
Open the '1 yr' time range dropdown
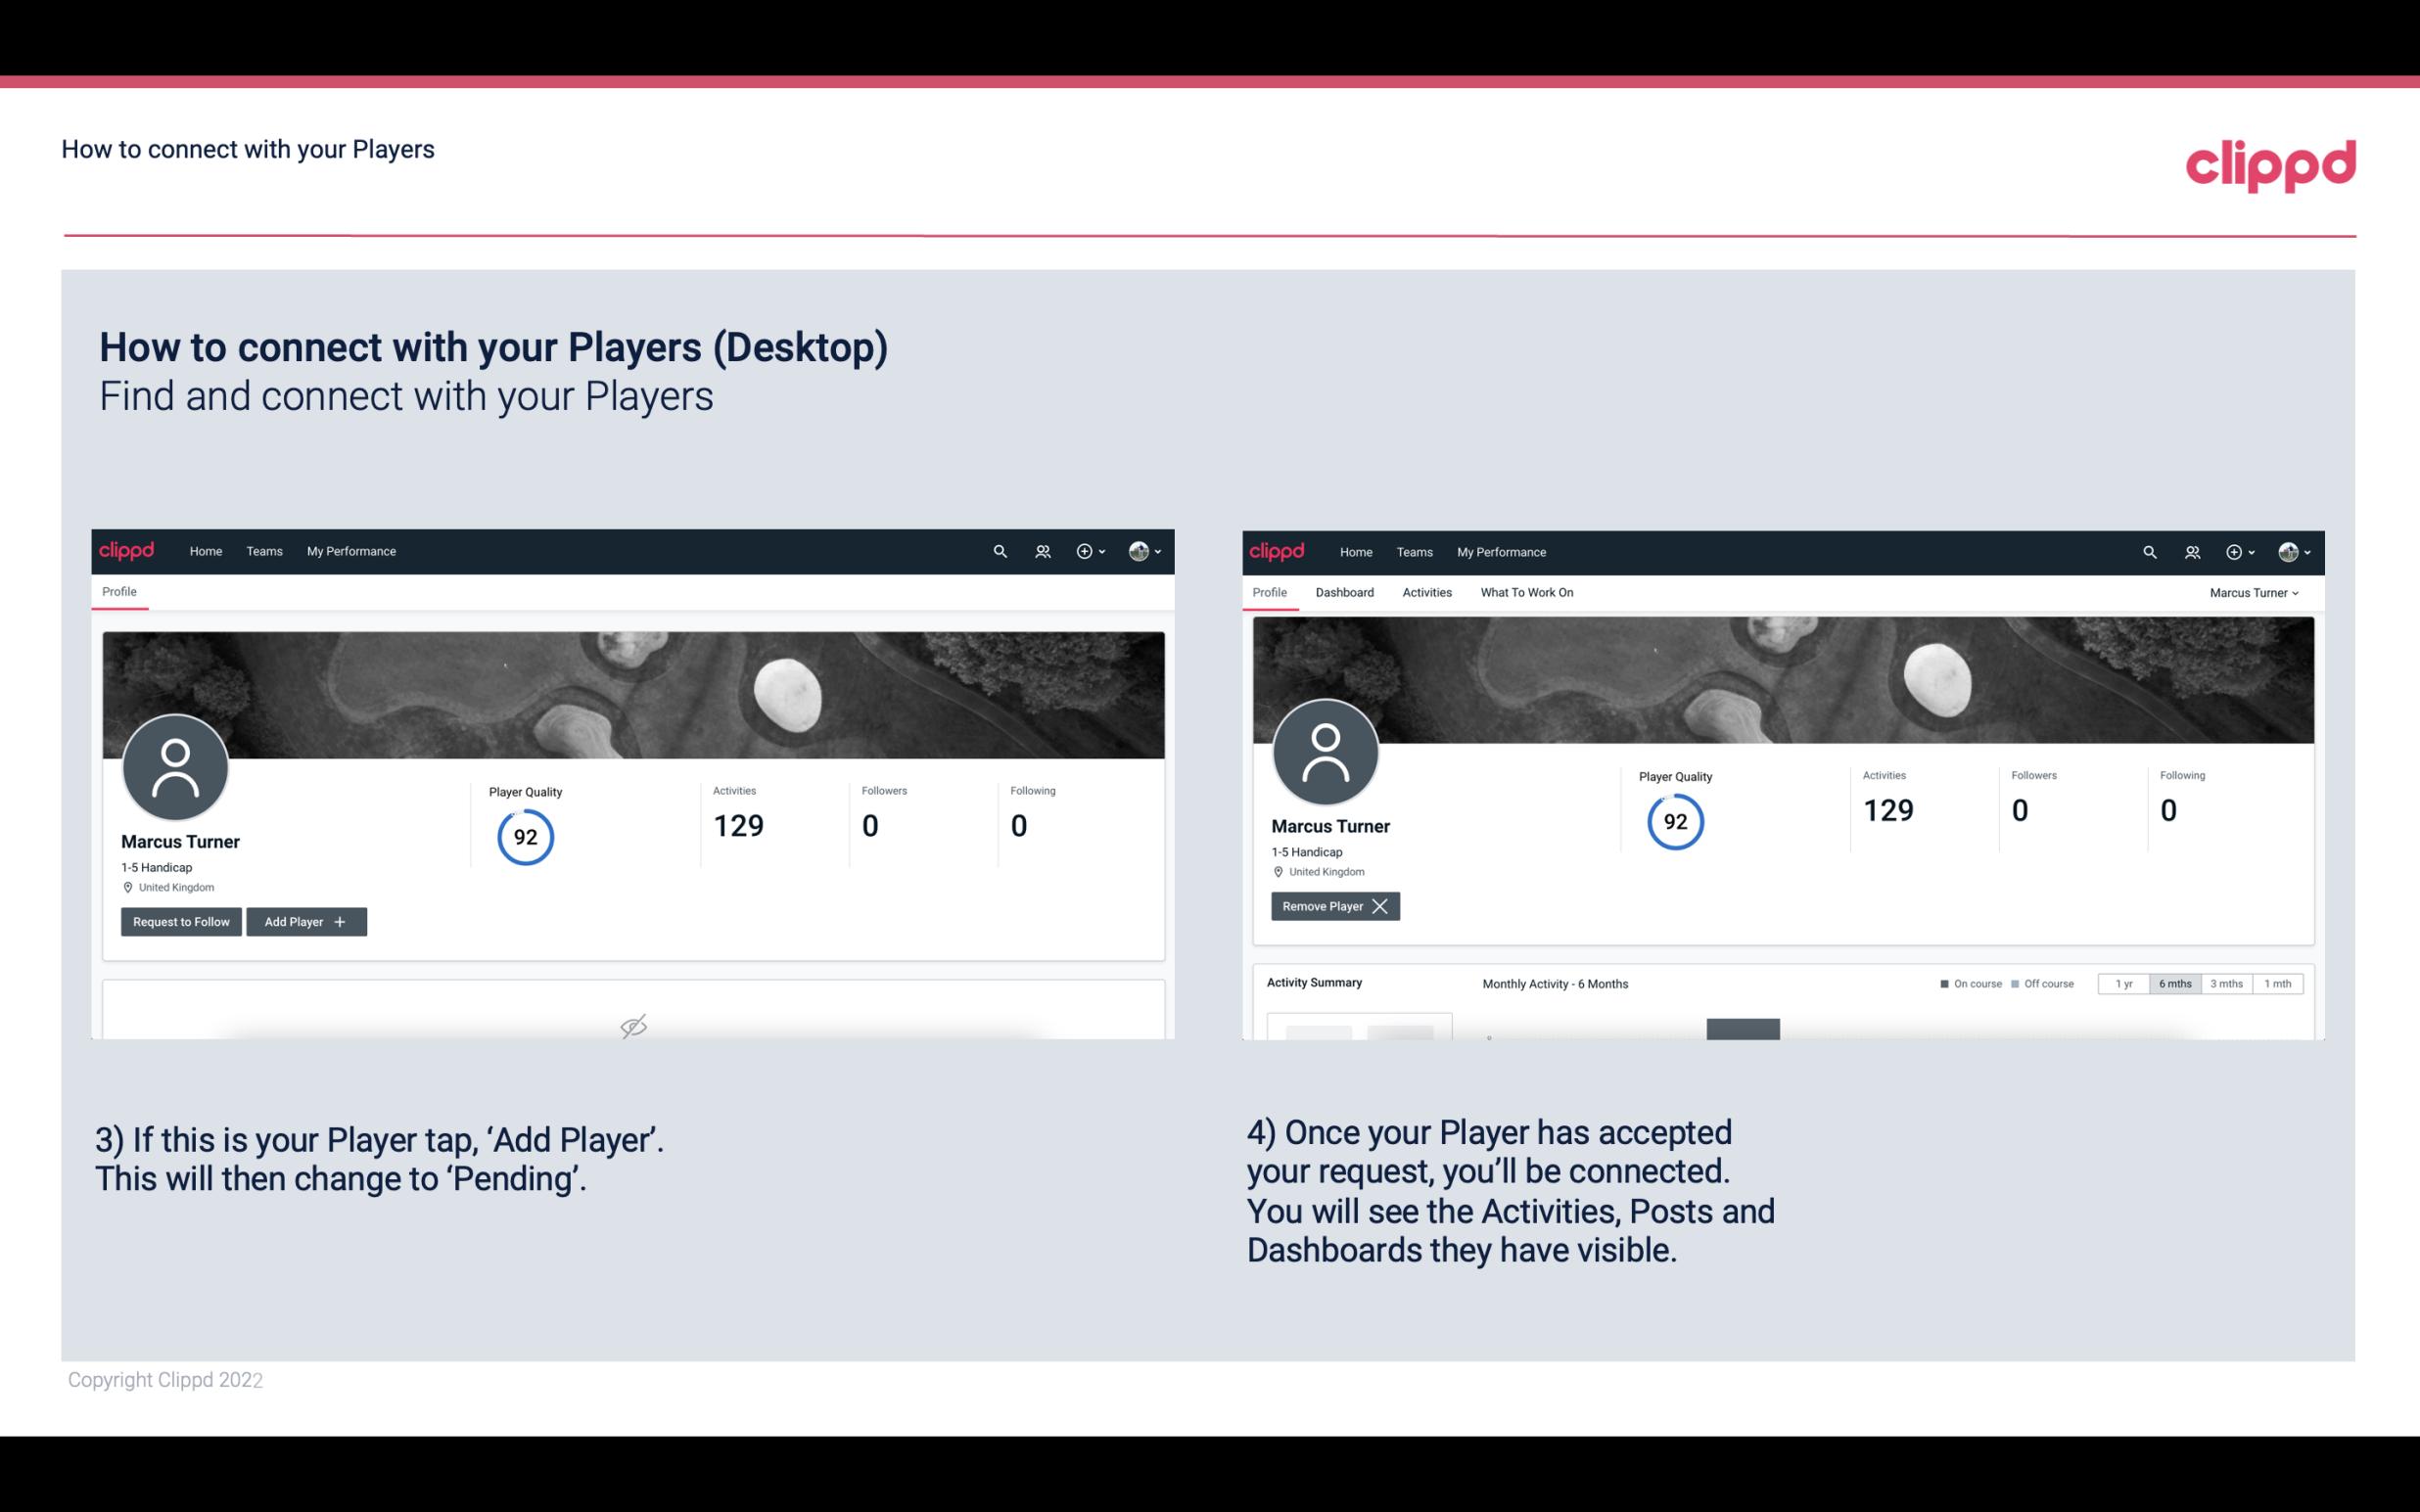point(2123,983)
